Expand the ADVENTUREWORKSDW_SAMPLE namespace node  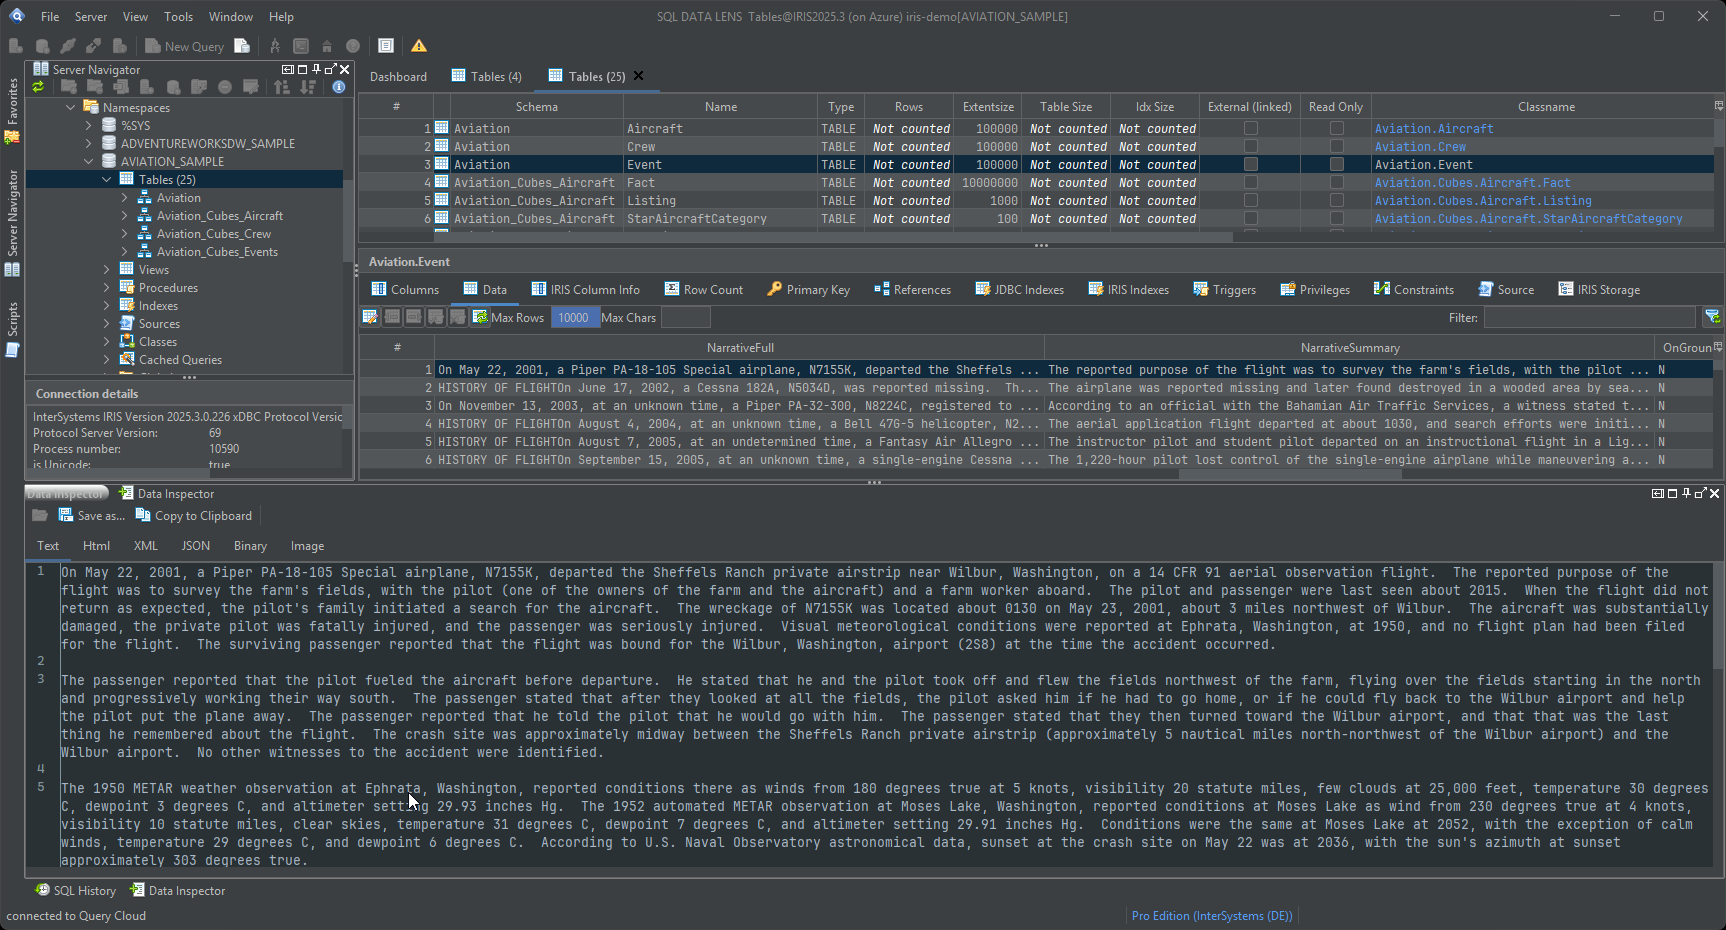(x=88, y=143)
